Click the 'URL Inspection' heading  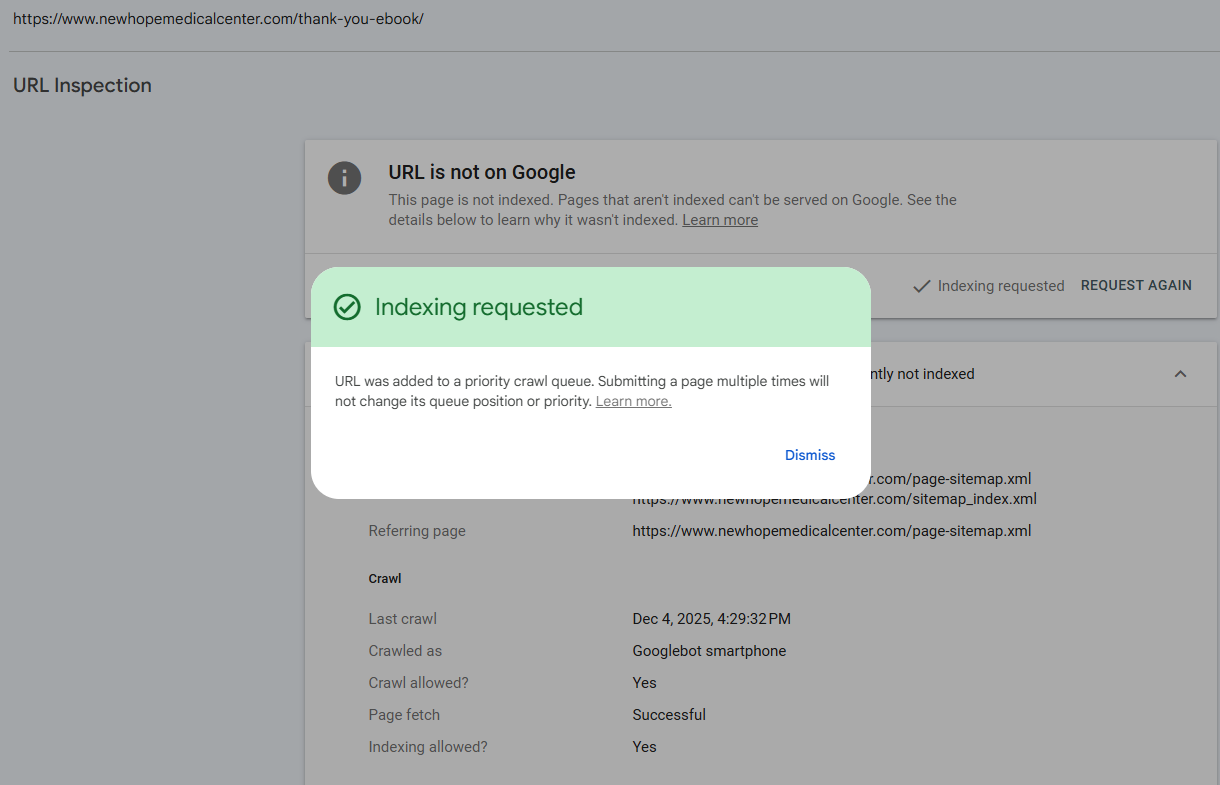click(x=82, y=86)
